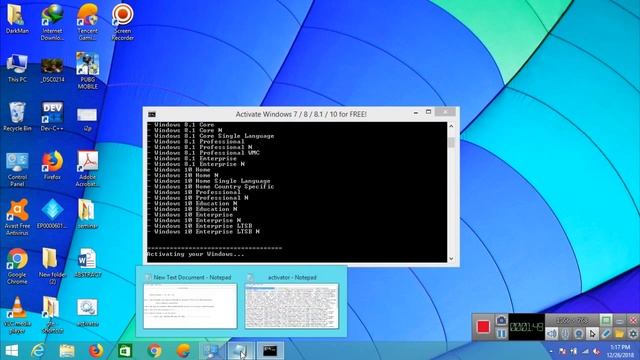Select the Firefox desktop shortcut
The image size is (640, 360).
click(52, 165)
